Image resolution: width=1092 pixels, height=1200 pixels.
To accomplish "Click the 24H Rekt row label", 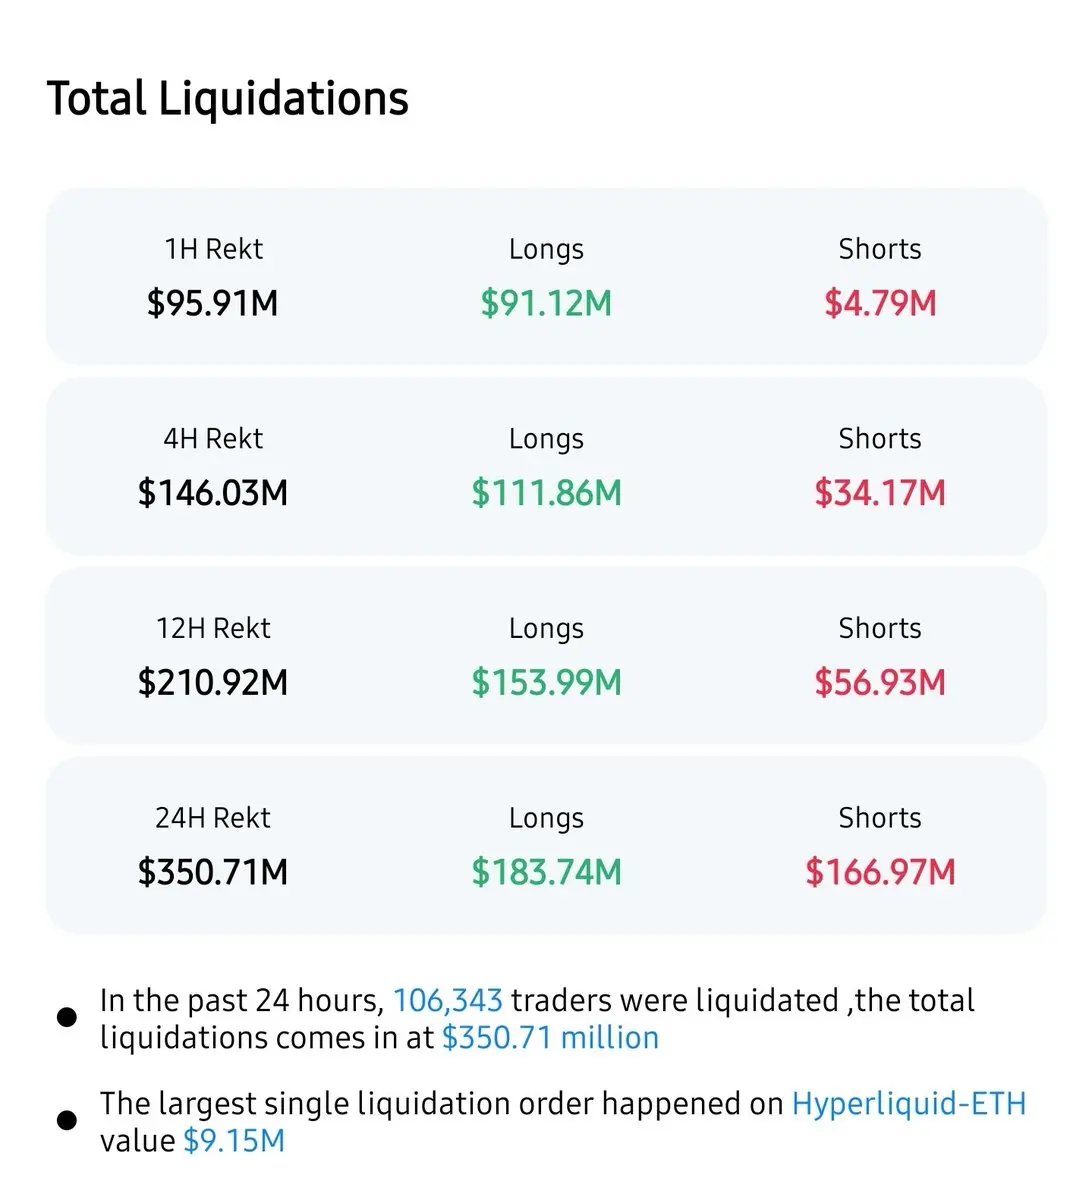I will [213, 818].
